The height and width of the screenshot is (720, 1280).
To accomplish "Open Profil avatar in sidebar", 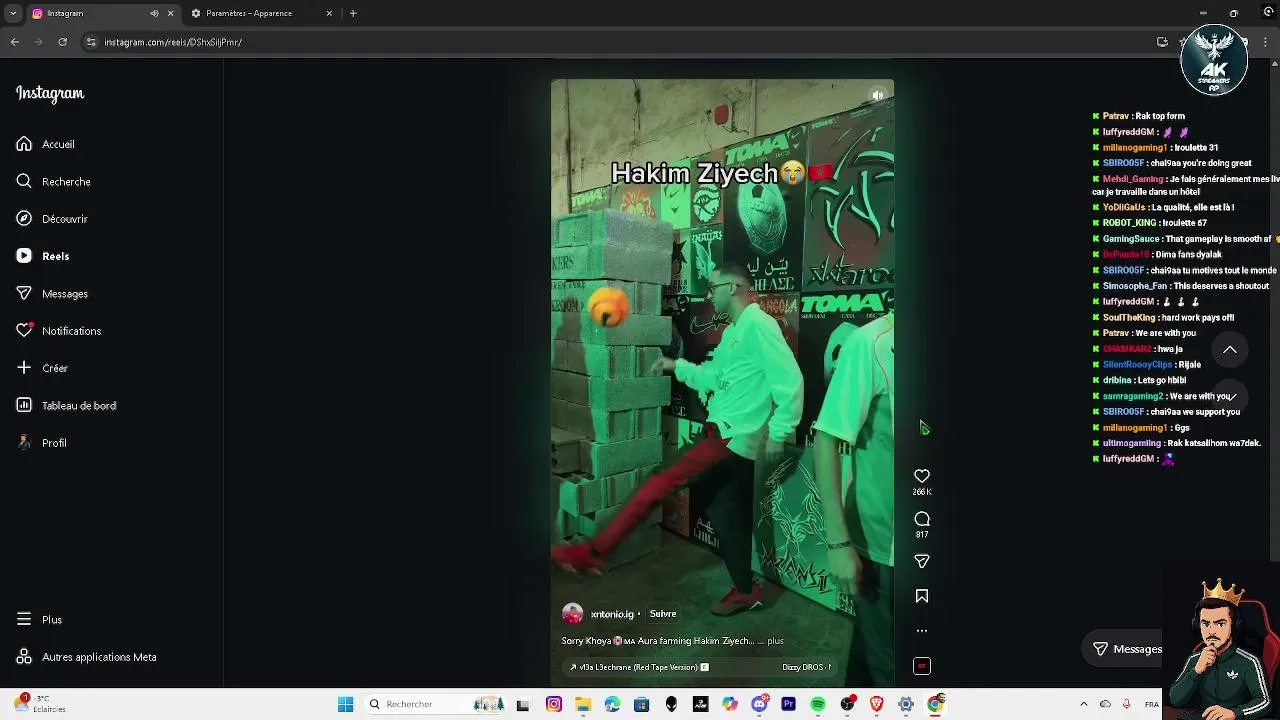I will pyautogui.click(x=24, y=442).
